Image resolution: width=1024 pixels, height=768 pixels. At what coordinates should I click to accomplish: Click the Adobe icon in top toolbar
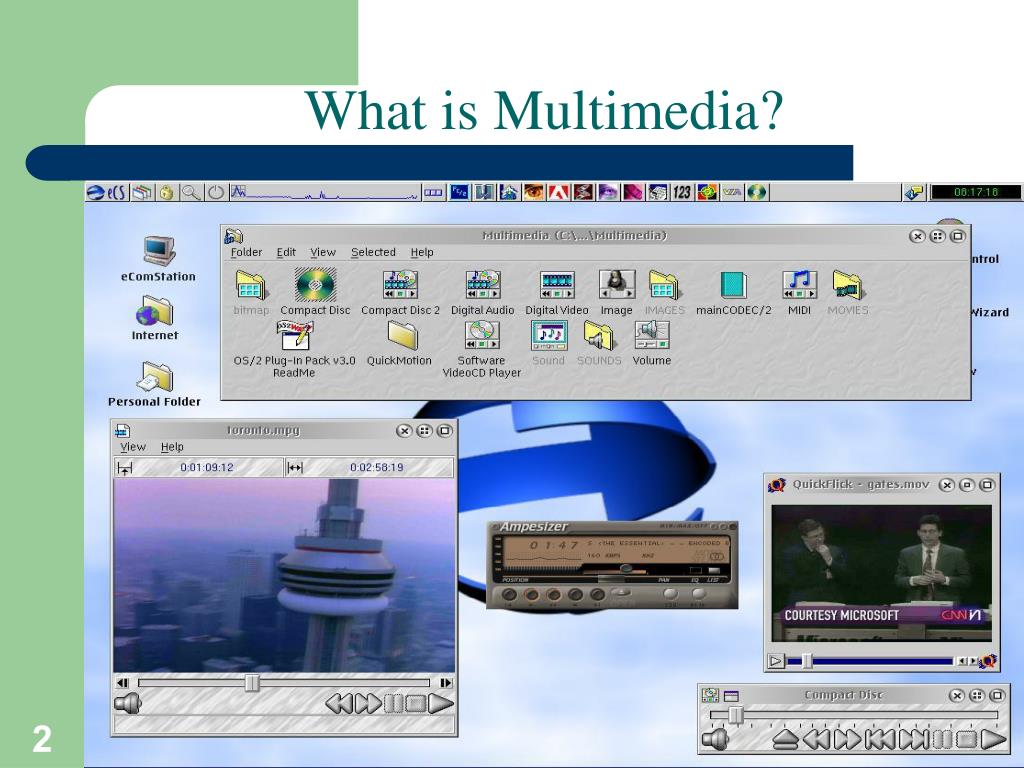[558, 192]
